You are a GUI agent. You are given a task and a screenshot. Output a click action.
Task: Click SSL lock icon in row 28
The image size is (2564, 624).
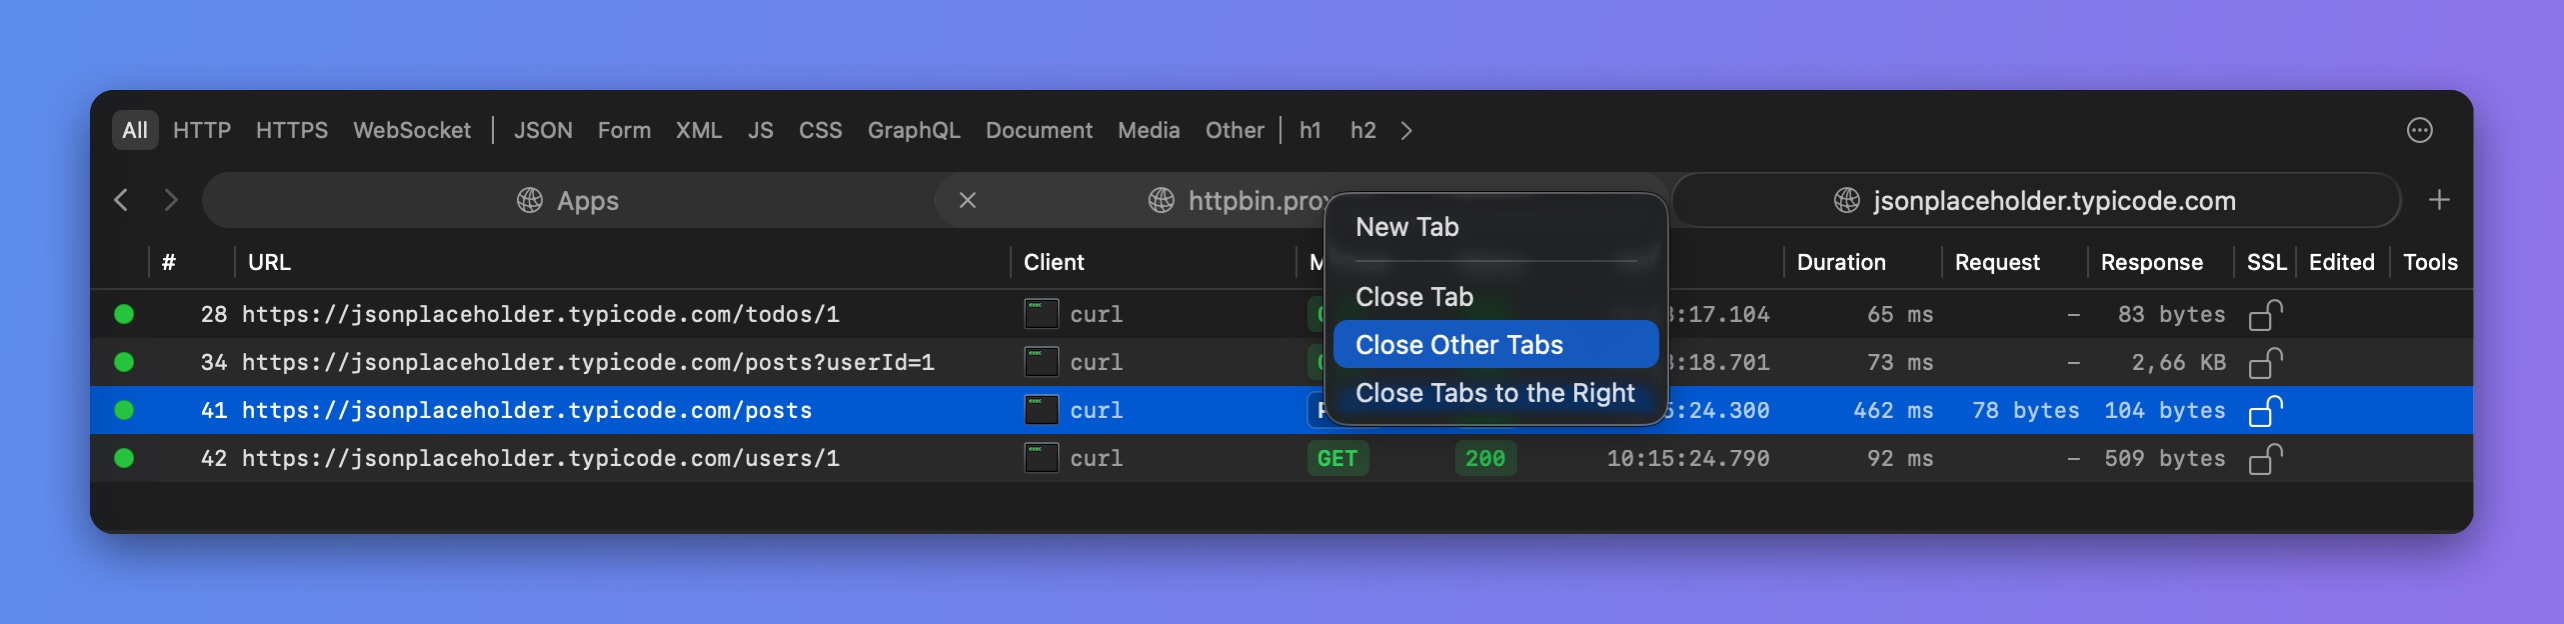2265,315
